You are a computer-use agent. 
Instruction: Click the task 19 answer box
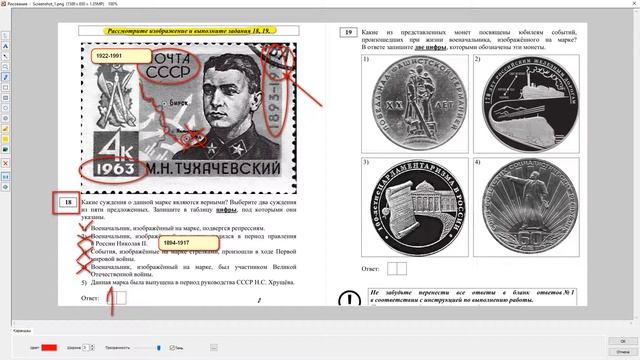point(397,269)
